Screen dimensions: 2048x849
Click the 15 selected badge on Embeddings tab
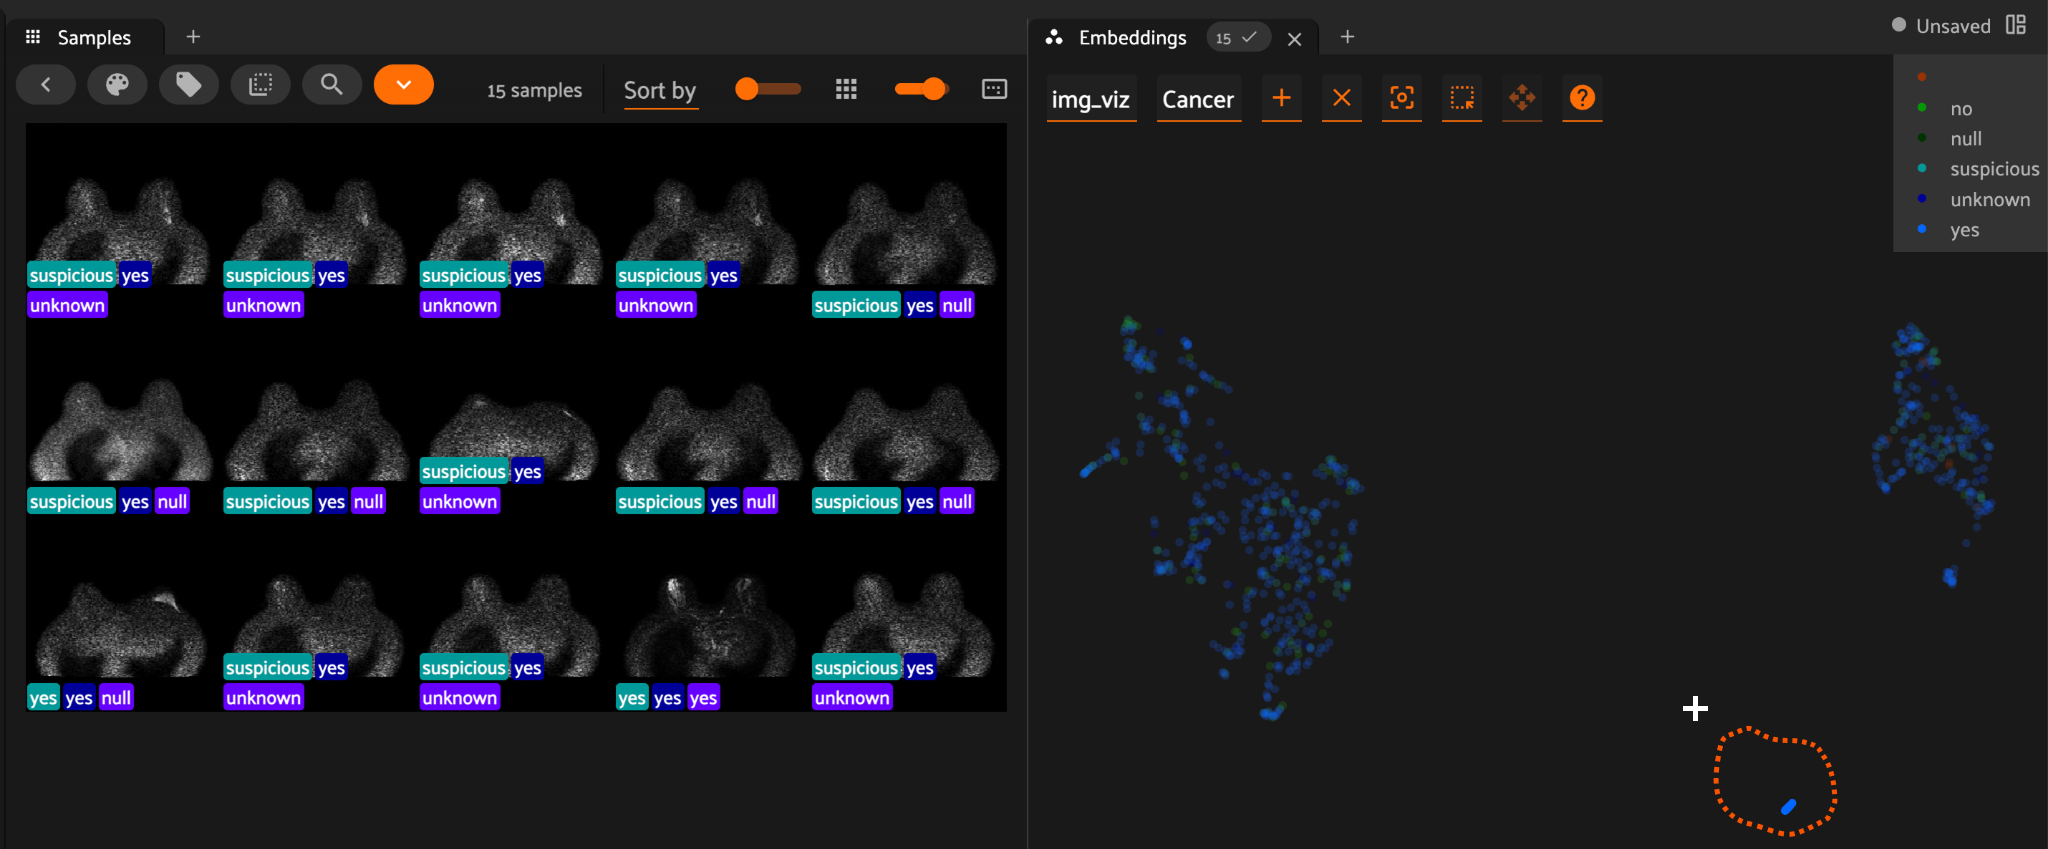click(x=1237, y=38)
